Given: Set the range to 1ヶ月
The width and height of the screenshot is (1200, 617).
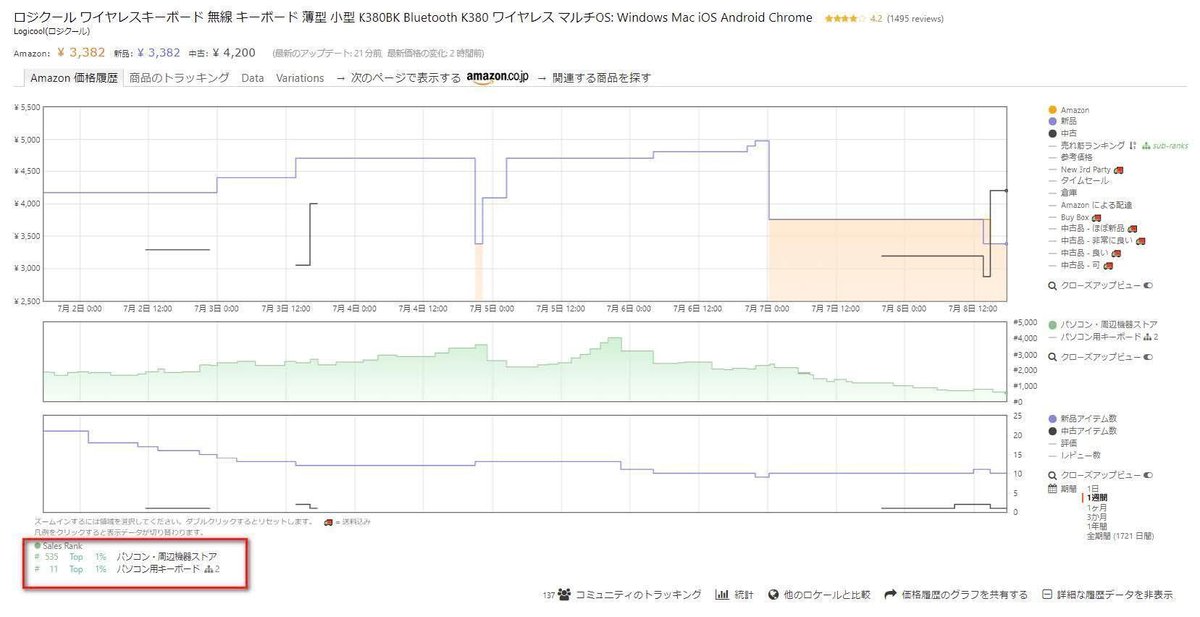Looking at the screenshot, I should pos(1099,507).
